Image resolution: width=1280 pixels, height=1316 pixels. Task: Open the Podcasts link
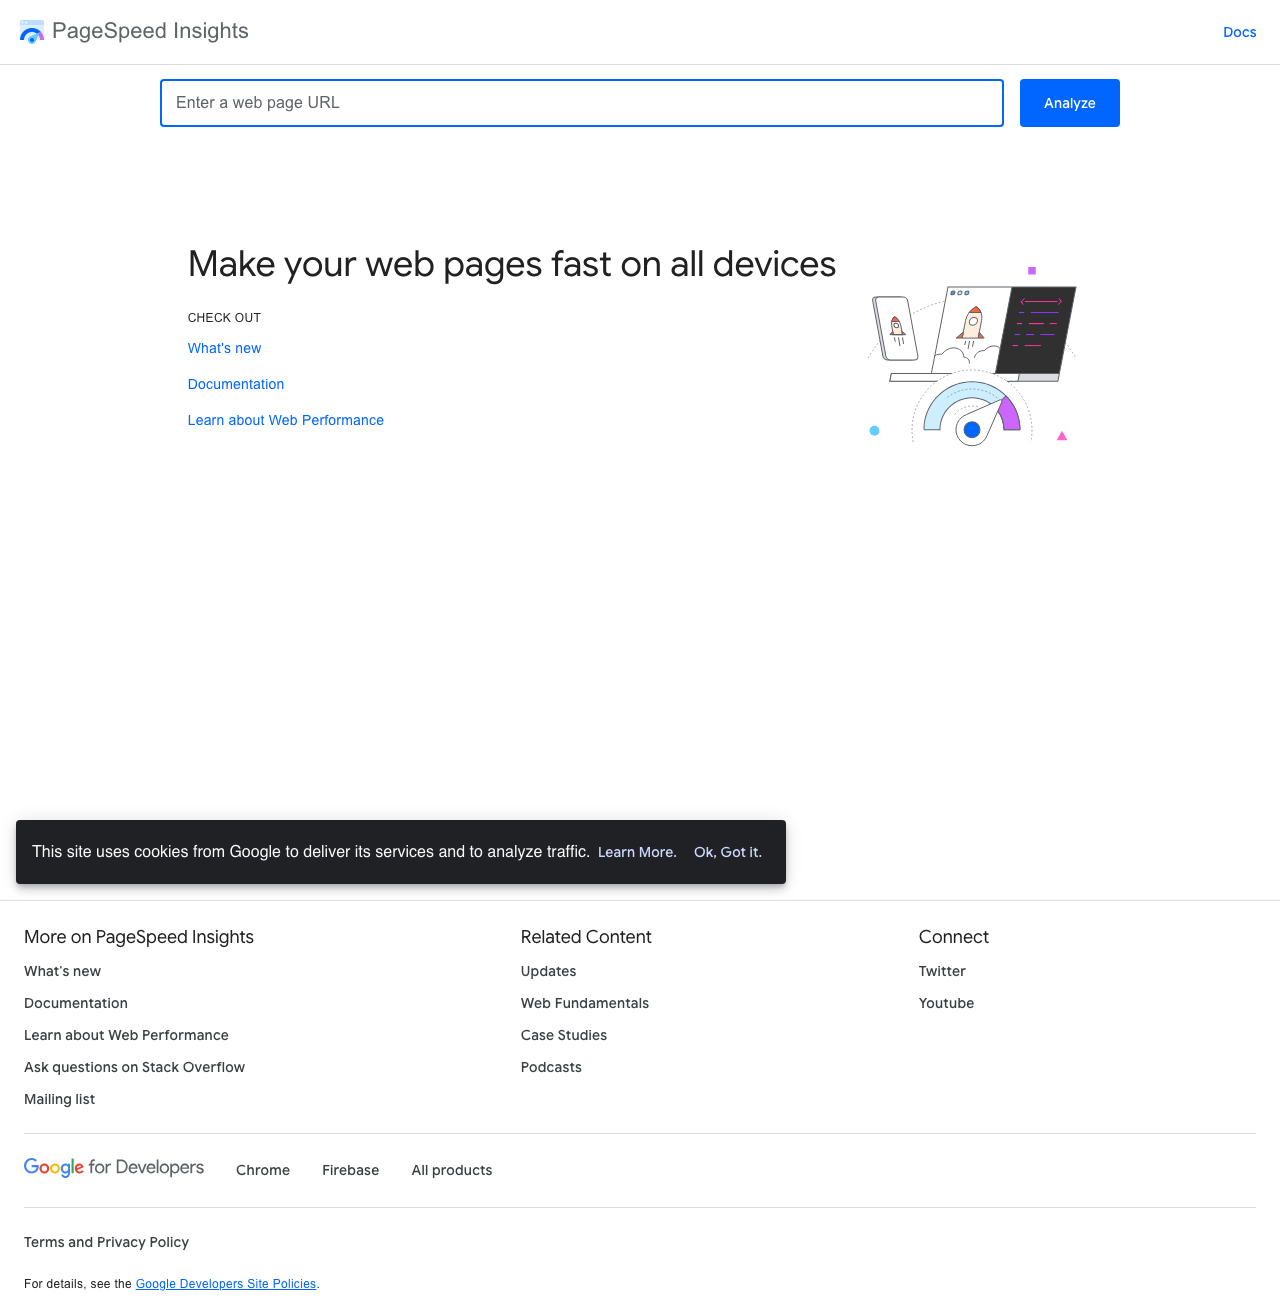(x=551, y=1067)
